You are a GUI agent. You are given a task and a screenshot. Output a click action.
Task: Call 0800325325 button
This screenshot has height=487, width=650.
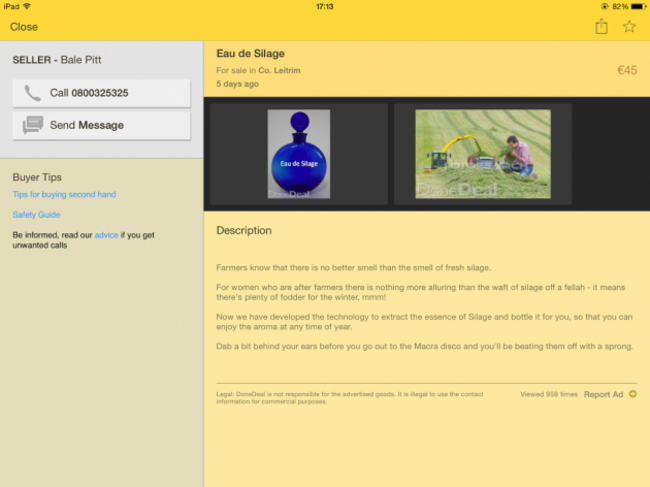point(102,93)
